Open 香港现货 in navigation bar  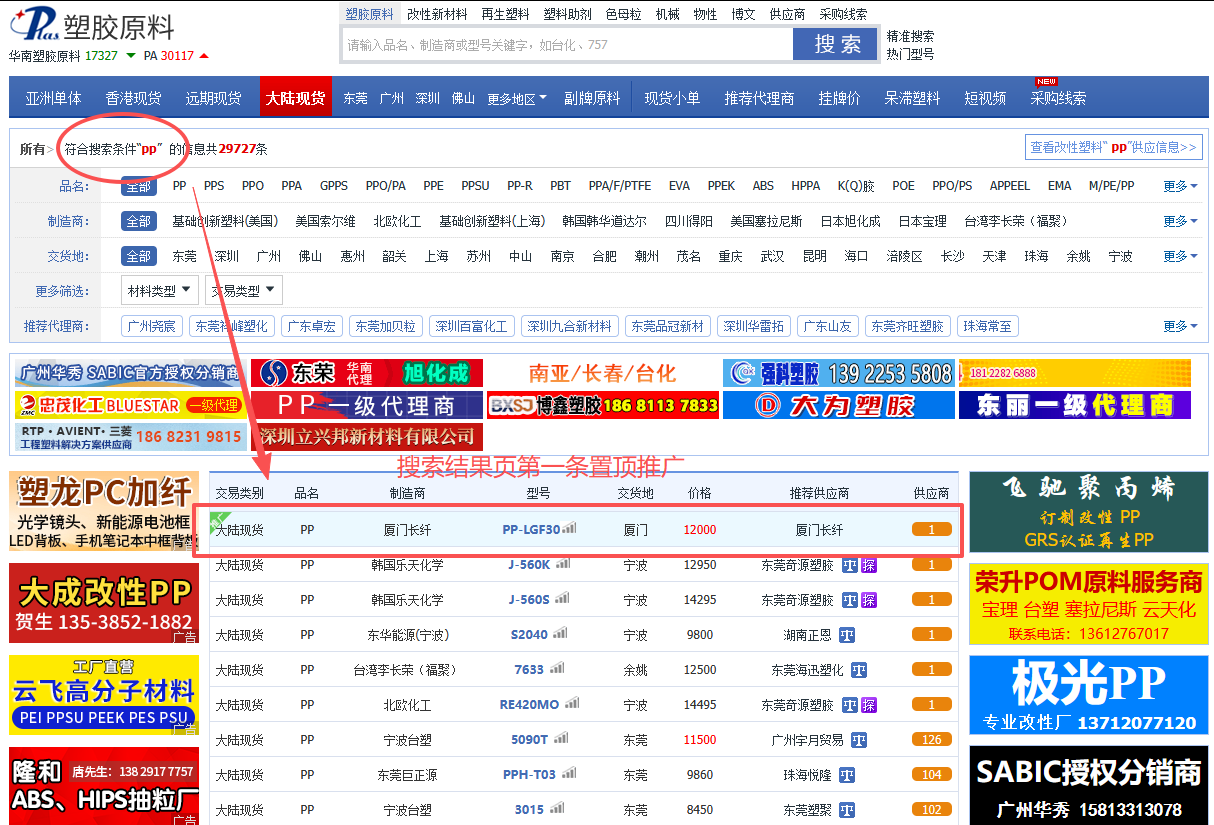click(x=133, y=98)
